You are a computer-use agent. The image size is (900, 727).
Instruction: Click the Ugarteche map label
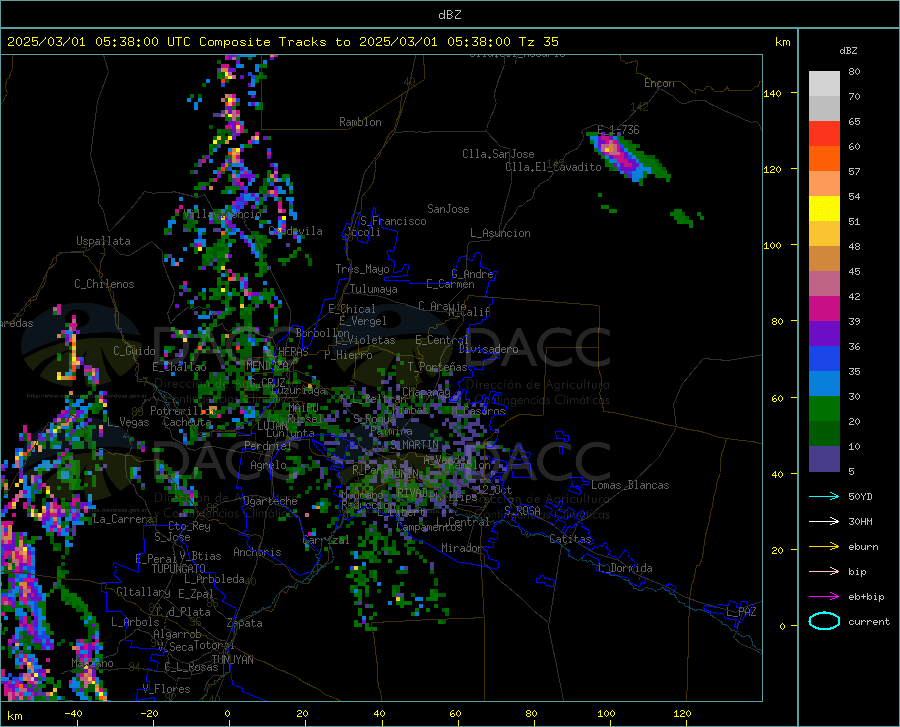tap(270, 501)
